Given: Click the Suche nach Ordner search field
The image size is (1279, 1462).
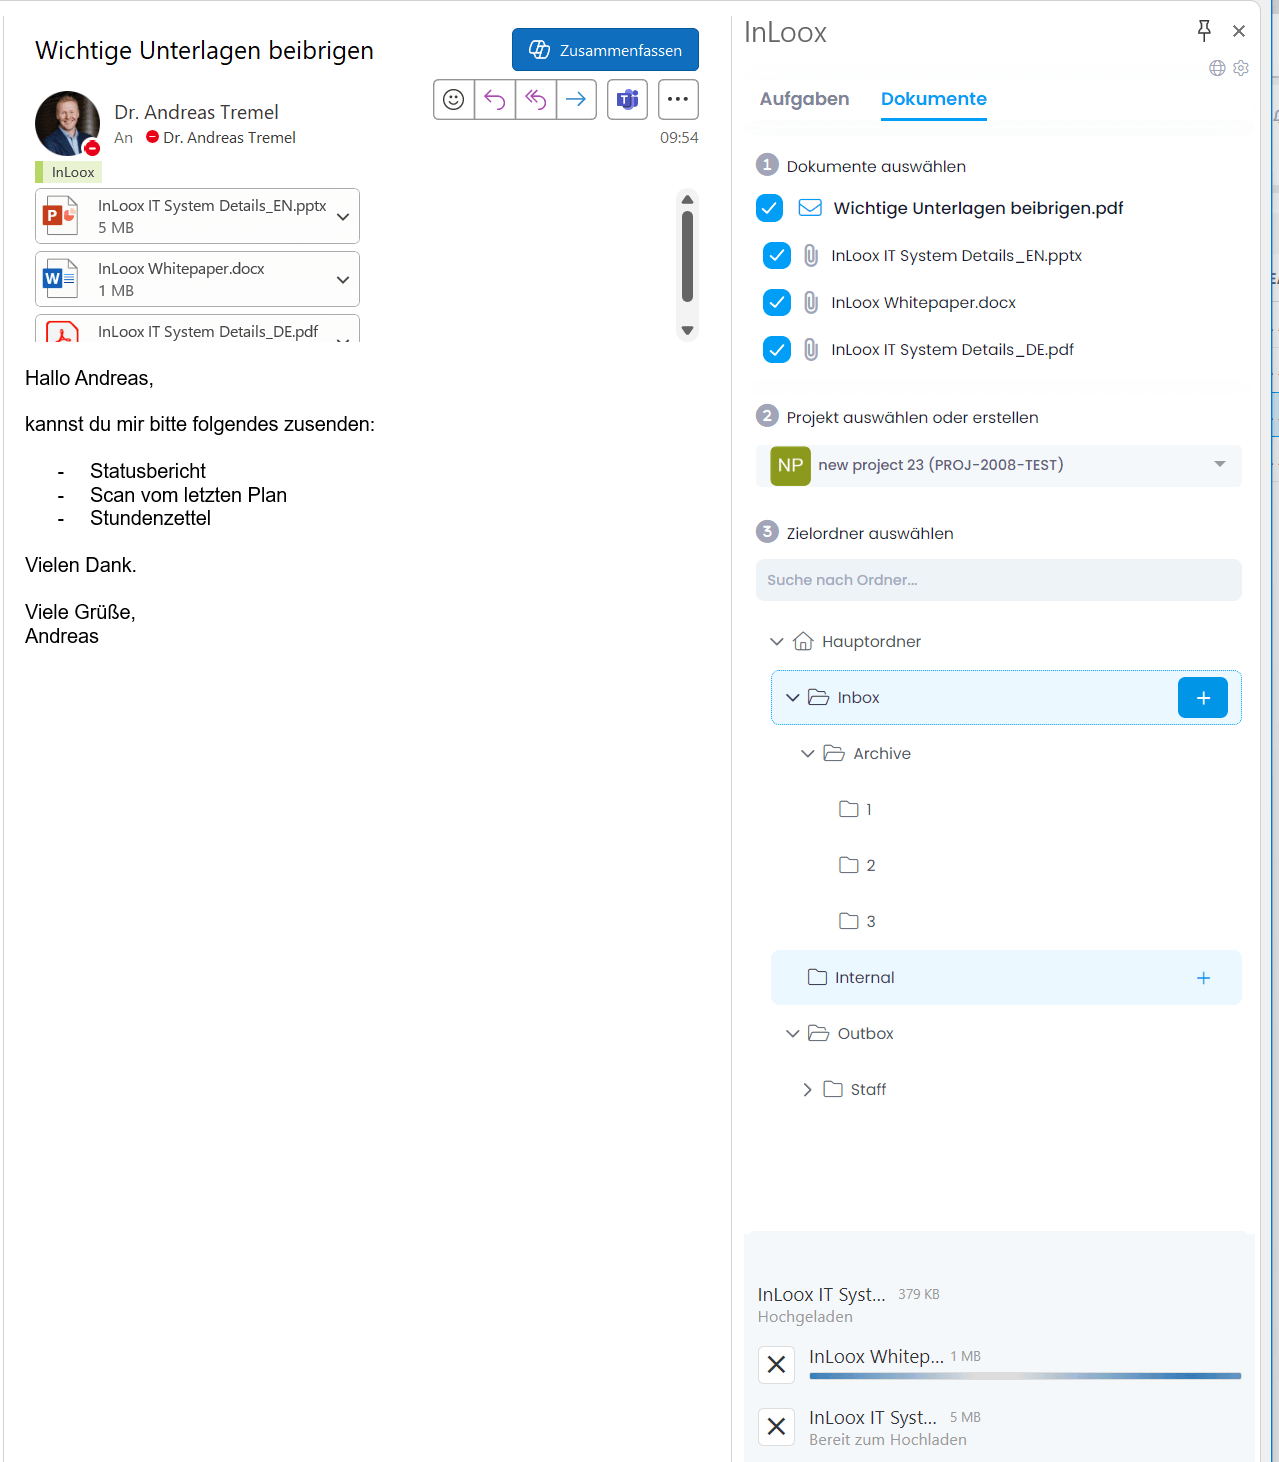Looking at the screenshot, I should [x=998, y=580].
